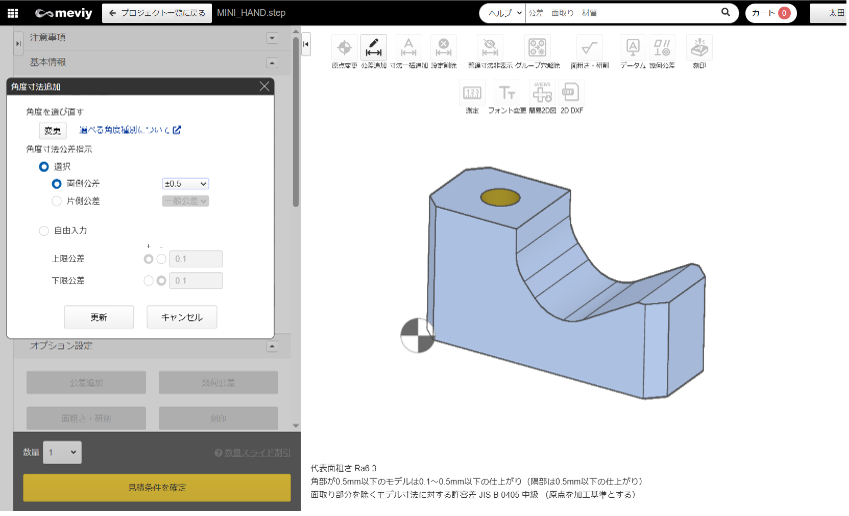
Task: Click the batch dimension add icon with letter A
Action: click(409, 48)
